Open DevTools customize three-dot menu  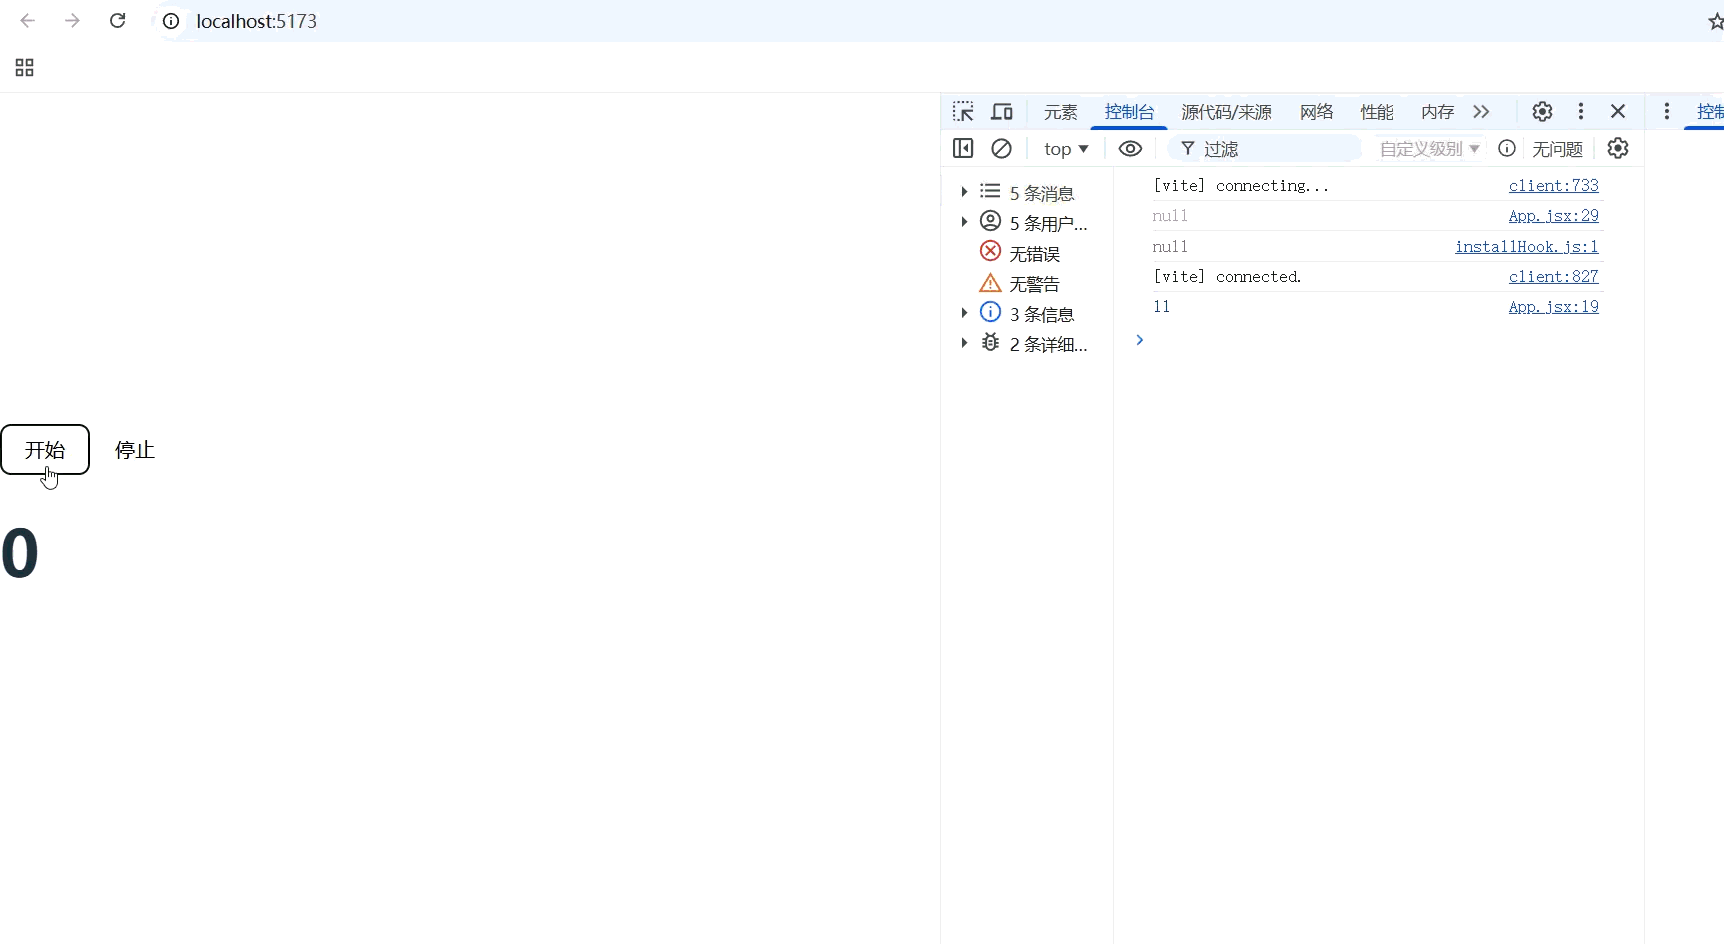pyautogui.click(x=1581, y=111)
